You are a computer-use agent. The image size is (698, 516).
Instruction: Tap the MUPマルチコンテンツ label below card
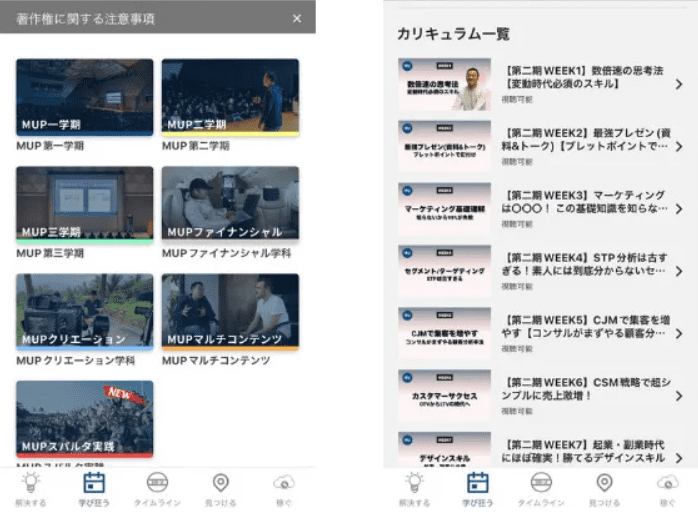216,361
